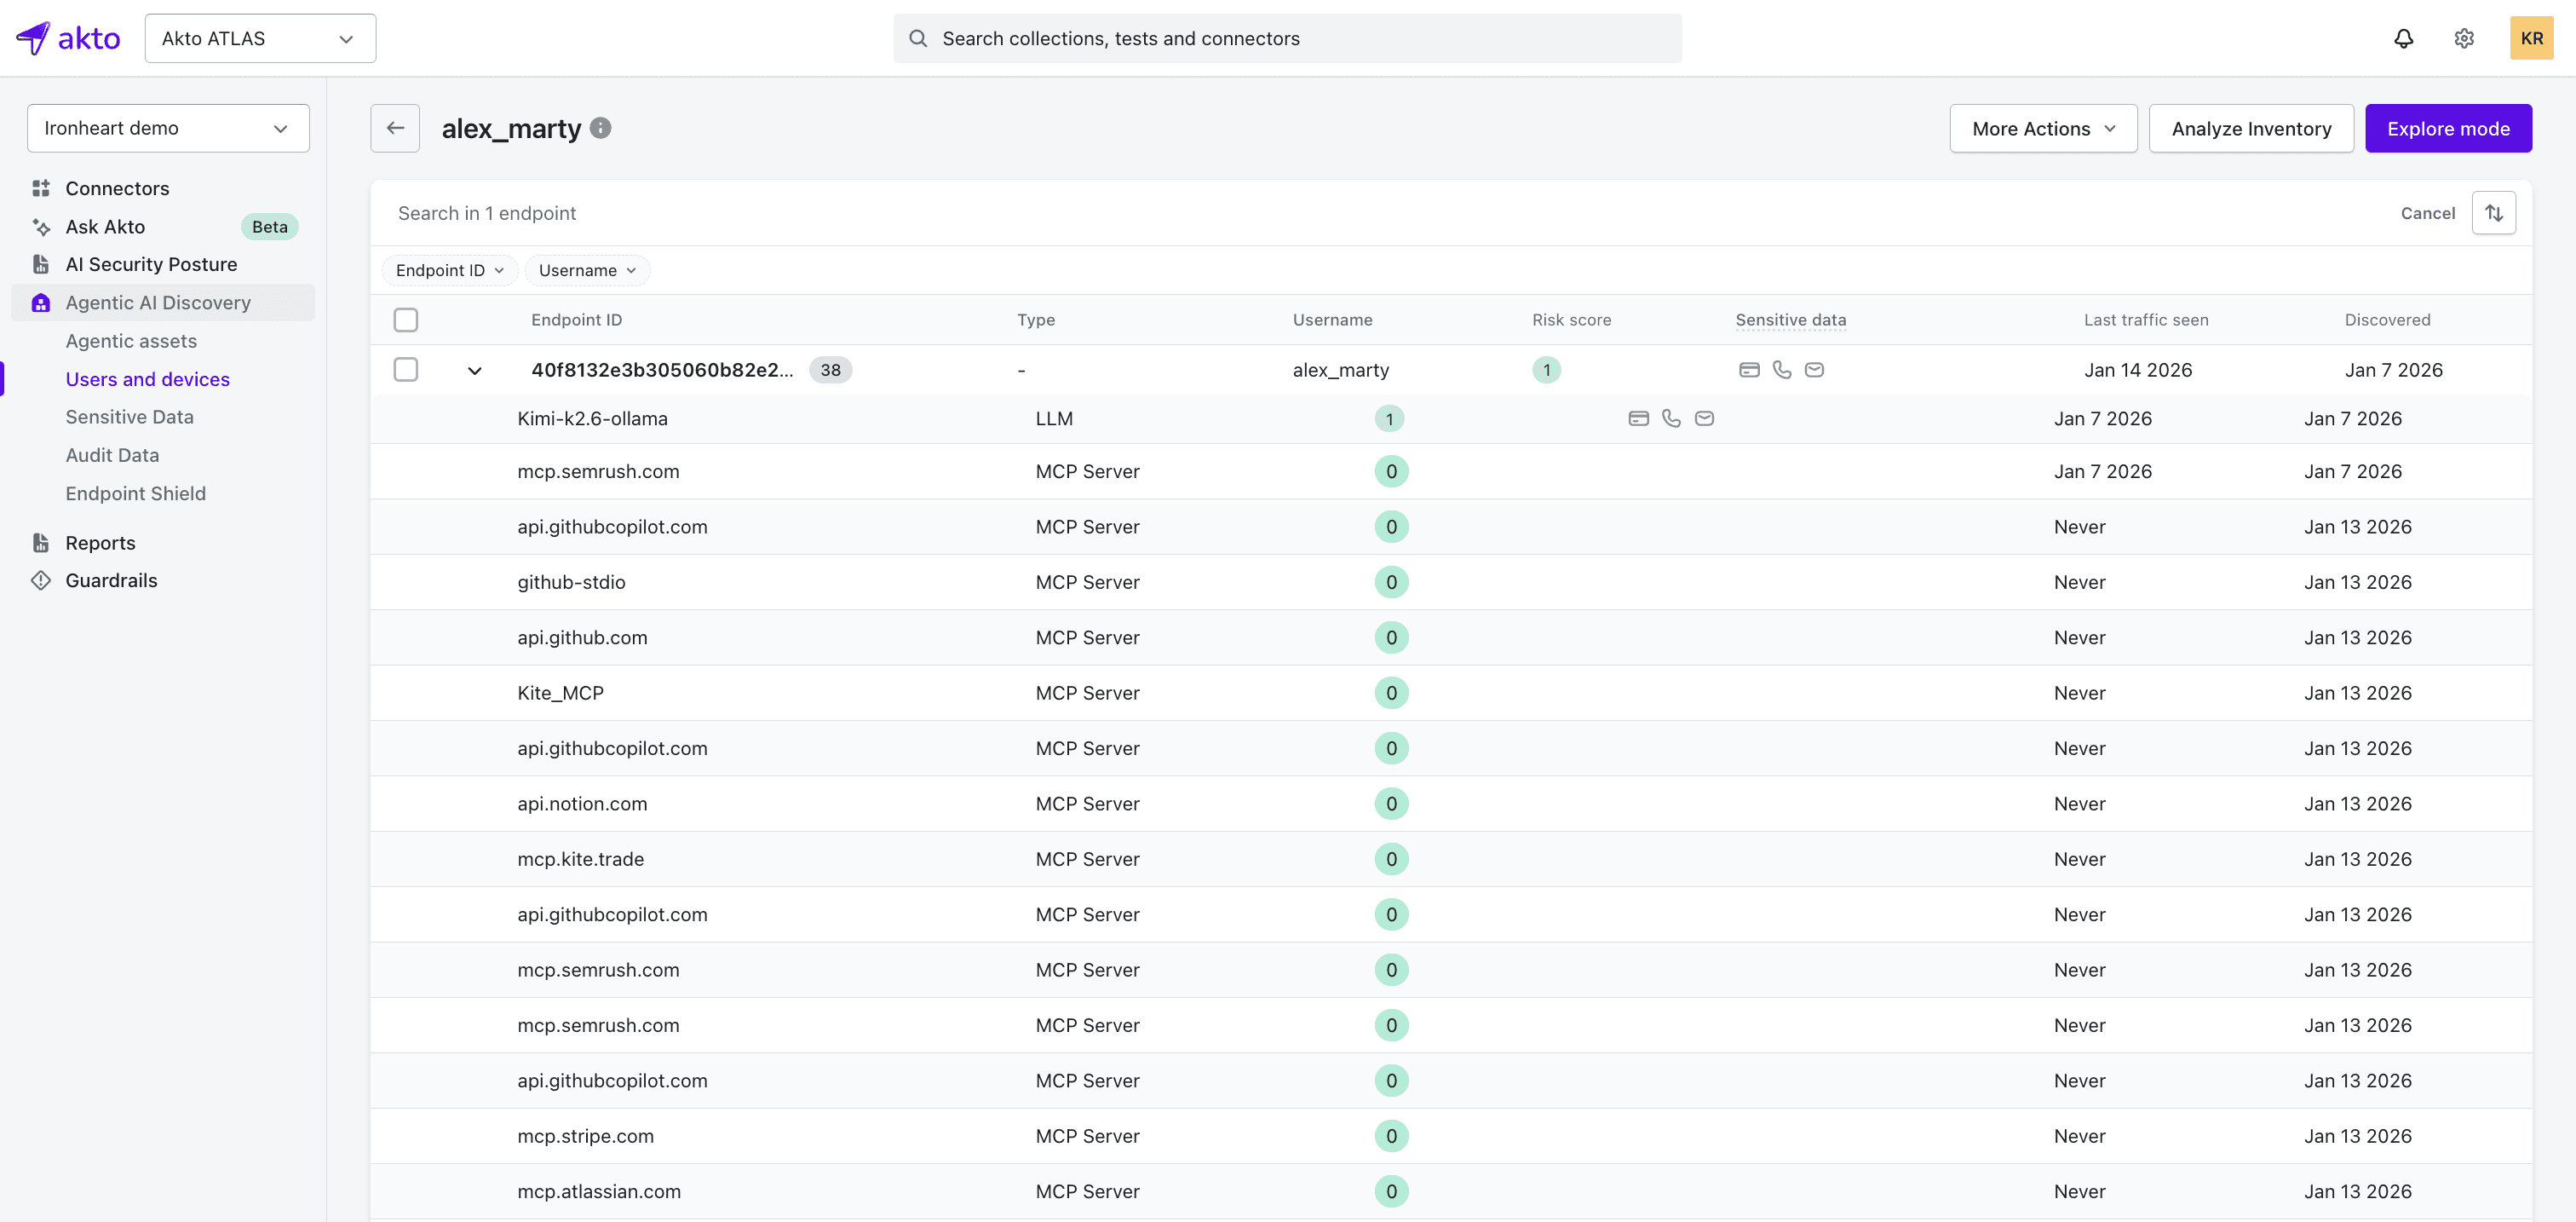Image resolution: width=2576 pixels, height=1222 pixels.
Task: Select the api.notion.com row name
Action: [582, 804]
